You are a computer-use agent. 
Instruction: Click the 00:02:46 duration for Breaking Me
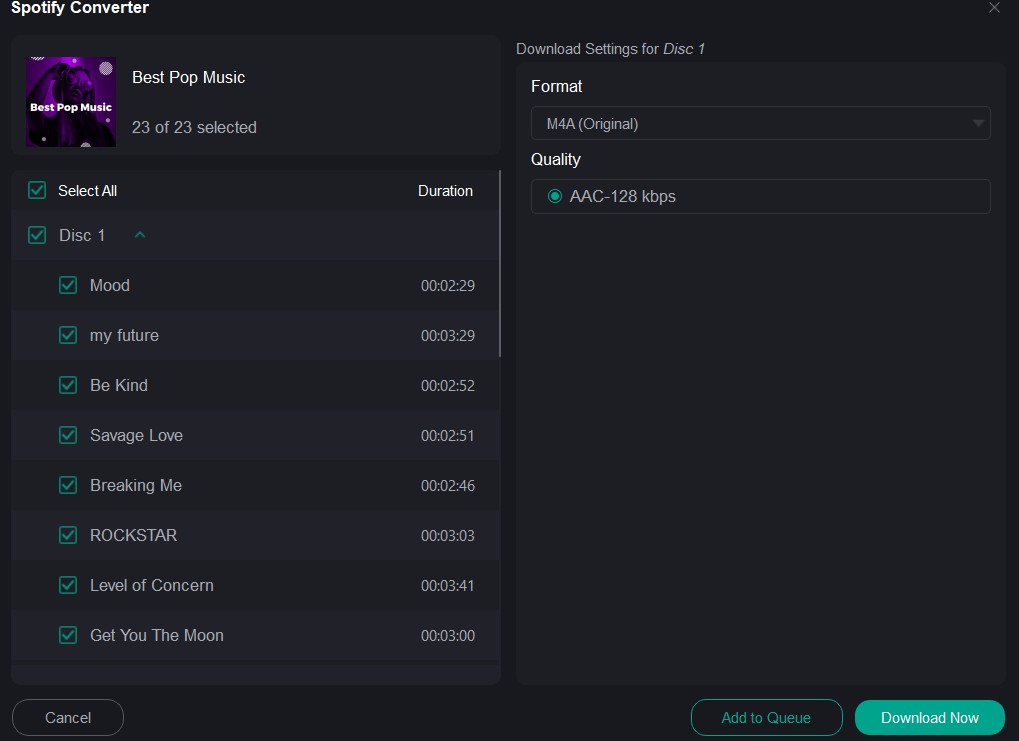tap(448, 486)
